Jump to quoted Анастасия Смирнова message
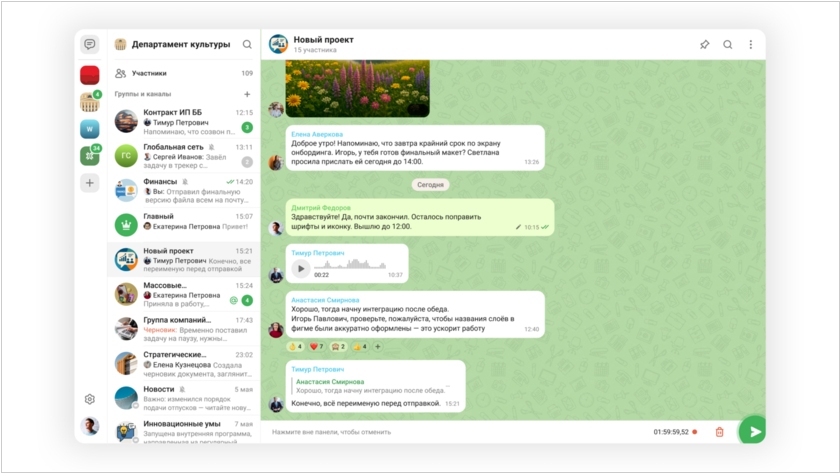The height and width of the screenshot is (473, 840). point(373,386)
